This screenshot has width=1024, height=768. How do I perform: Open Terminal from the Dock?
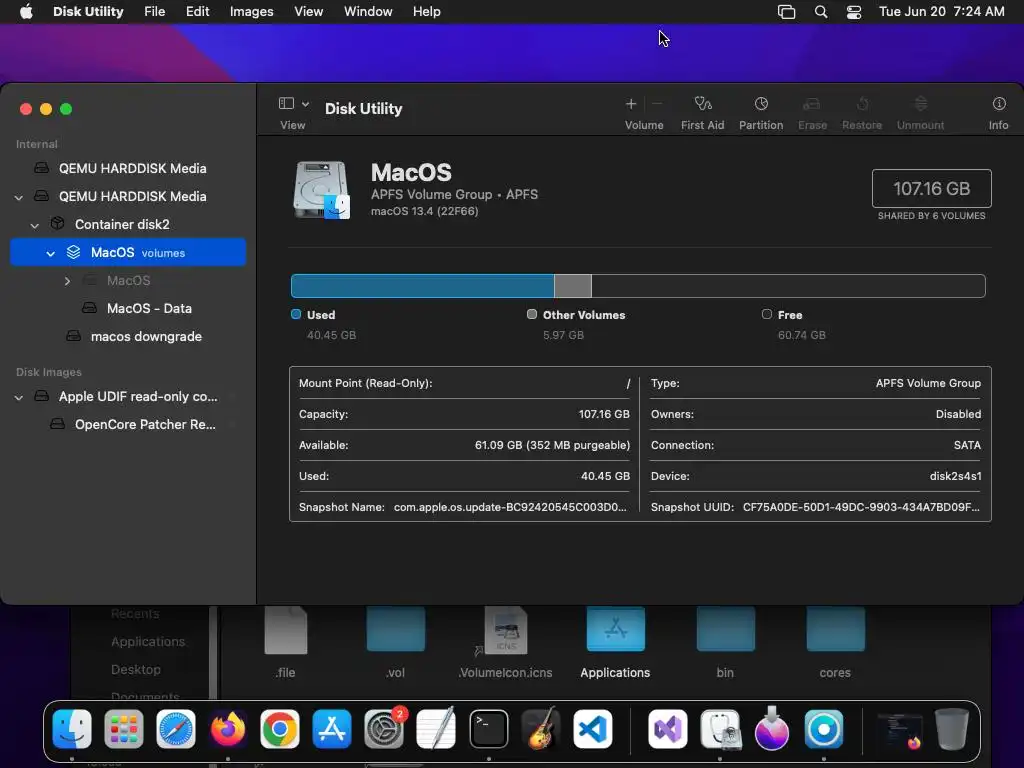click(x=488, y=729)
